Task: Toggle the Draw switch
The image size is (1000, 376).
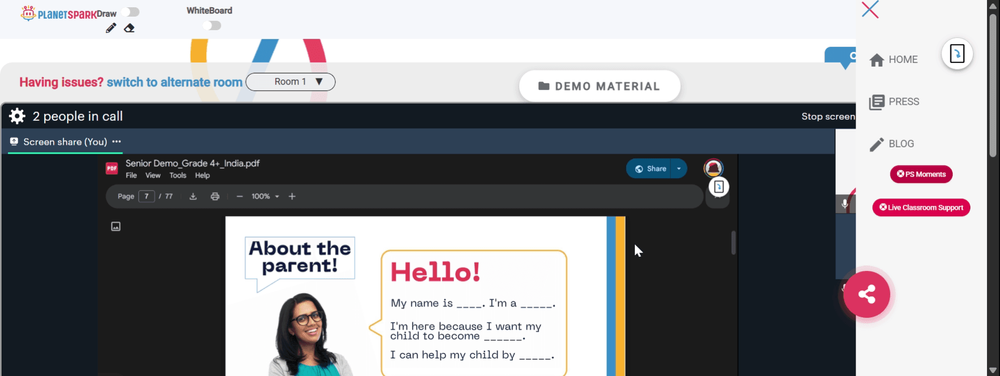Action: (130, 12)
